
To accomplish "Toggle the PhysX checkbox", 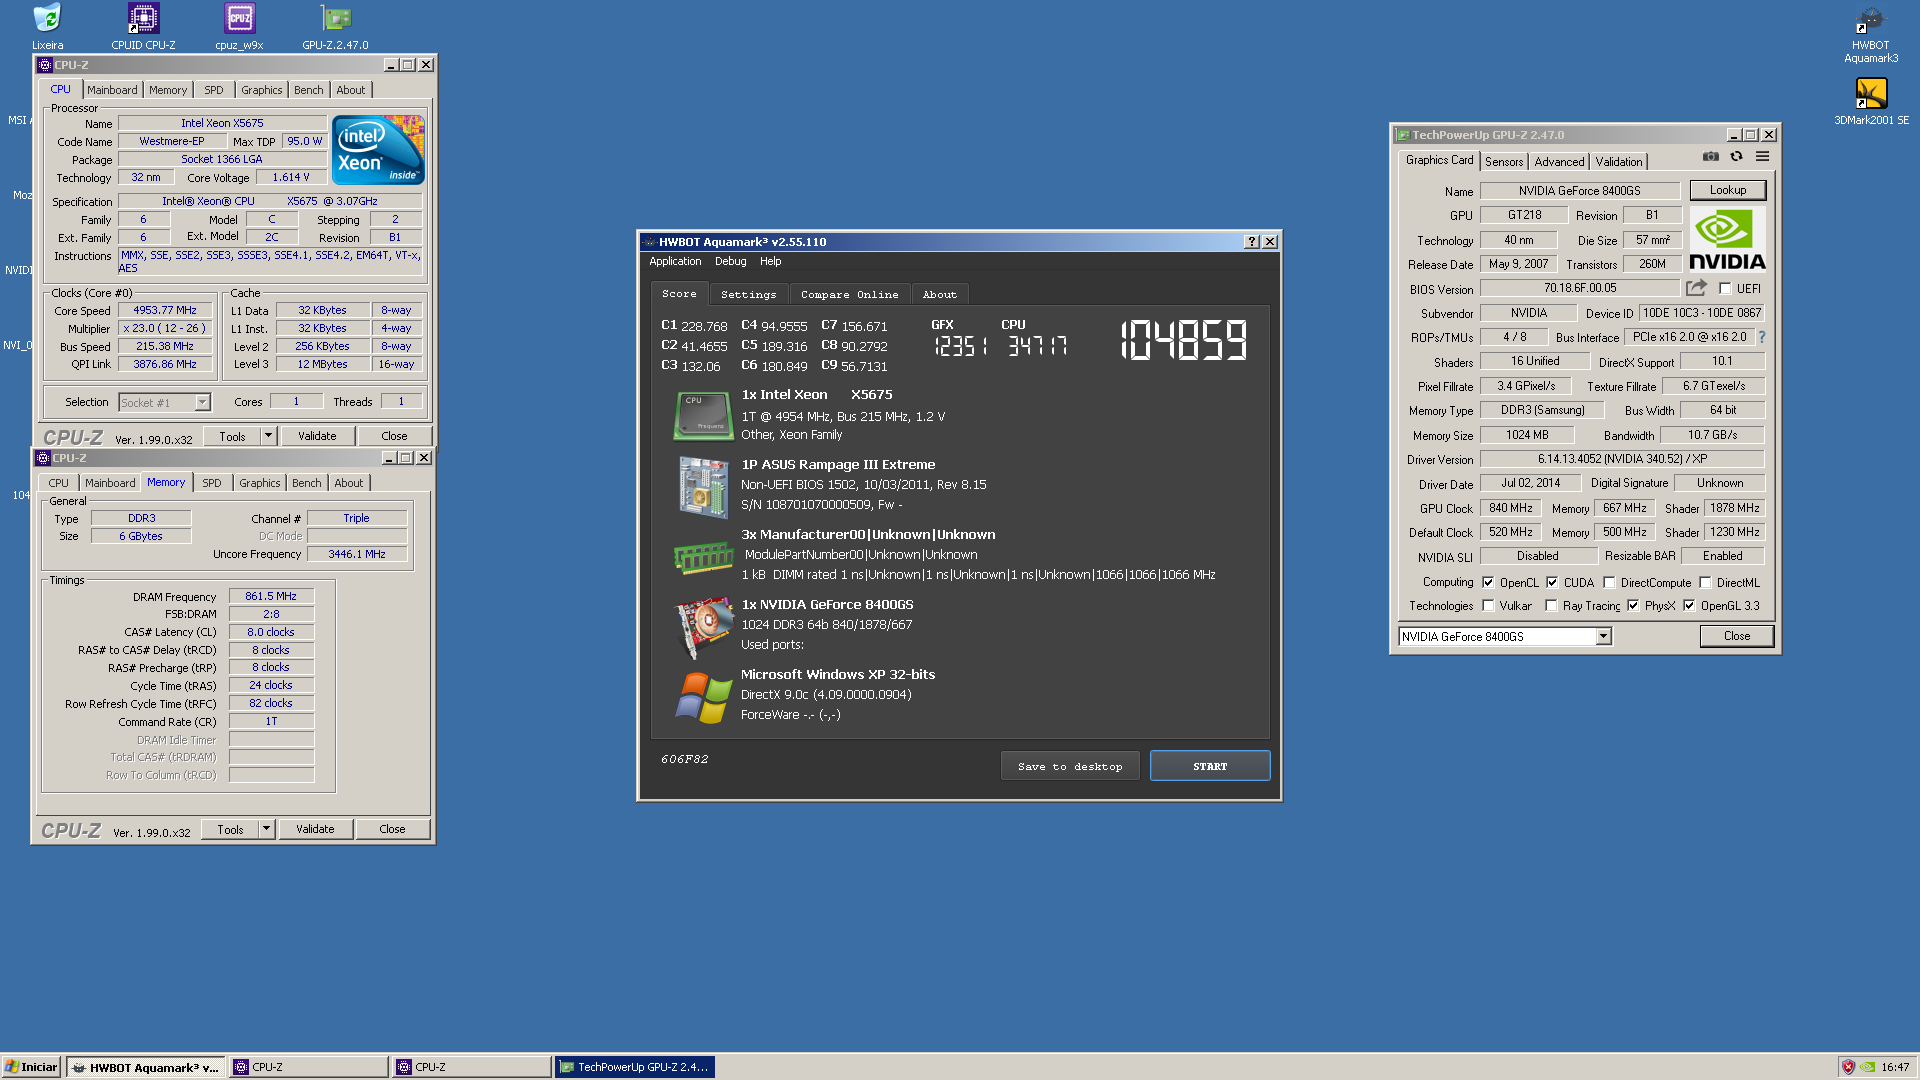I will [1633, 606].
